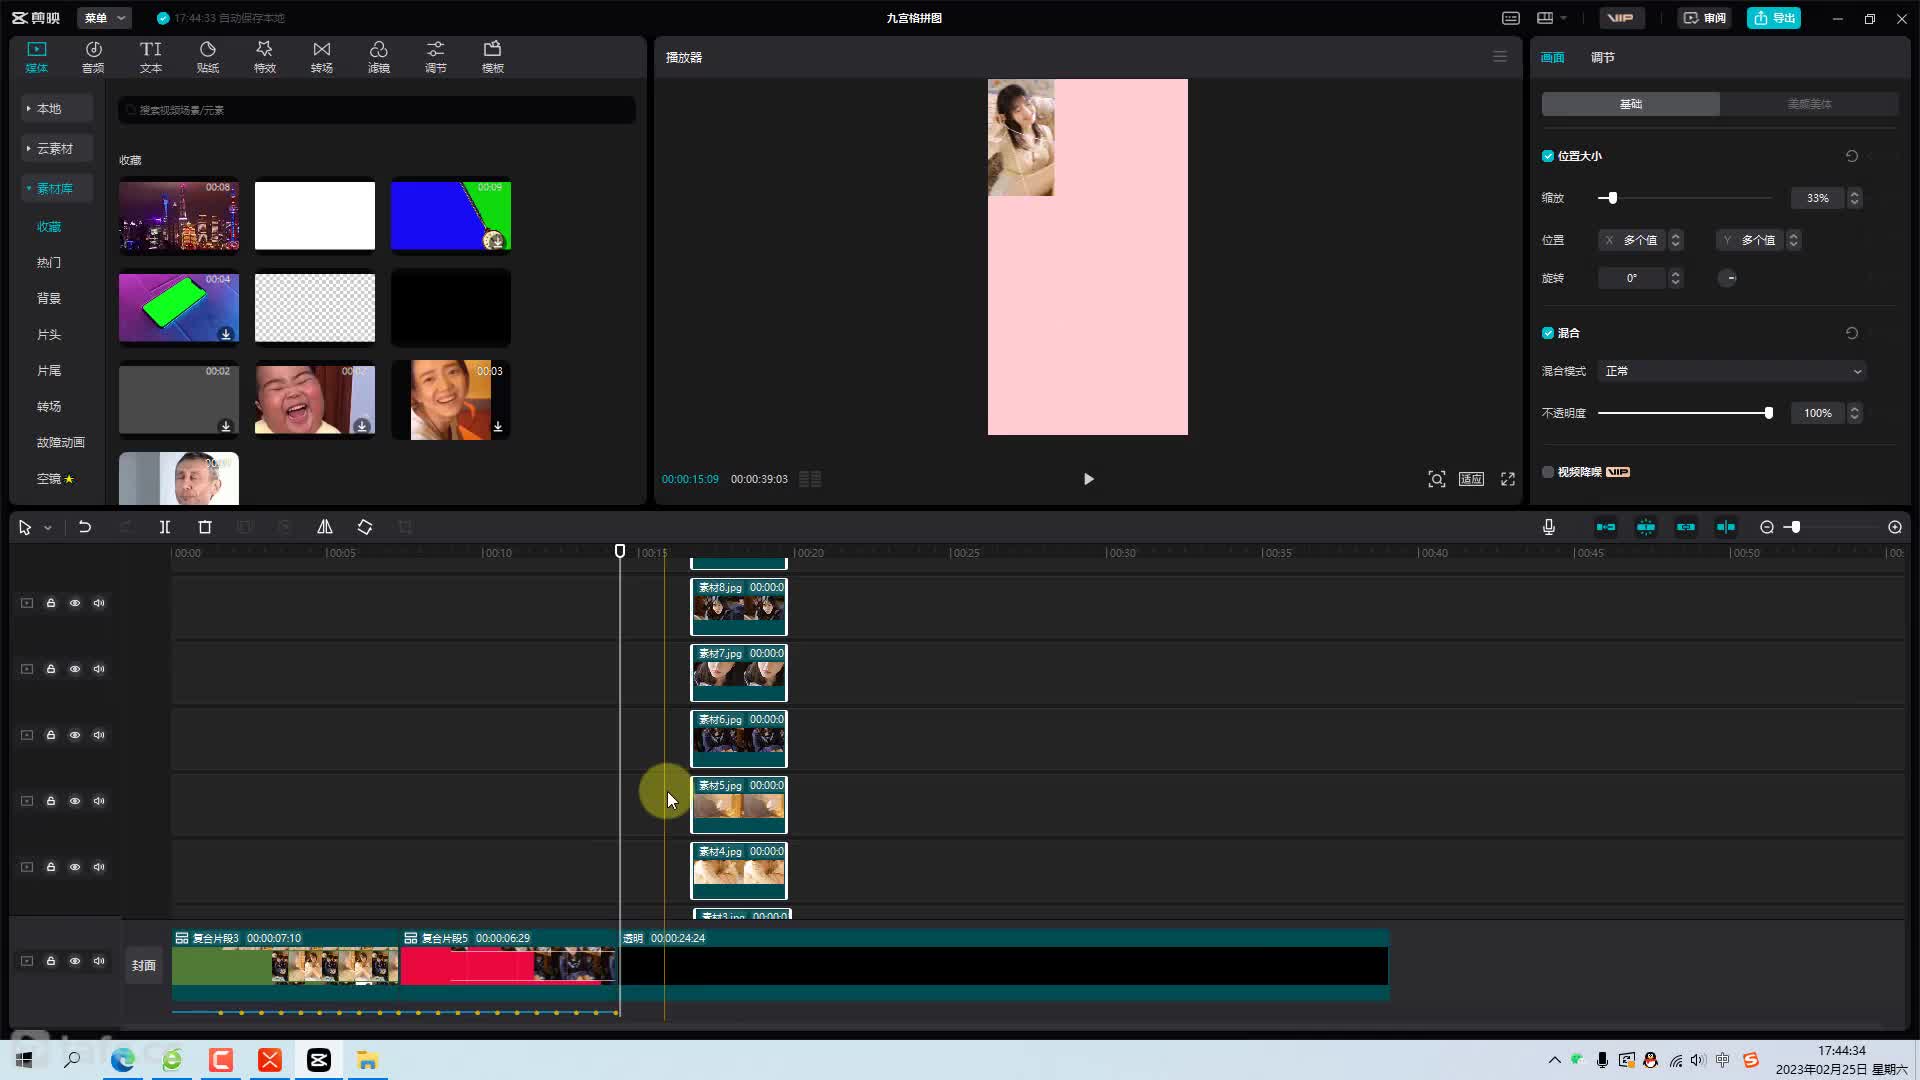
Task: Open the 调节 adjustment panel in top toolbar
Action: point(436,57)
